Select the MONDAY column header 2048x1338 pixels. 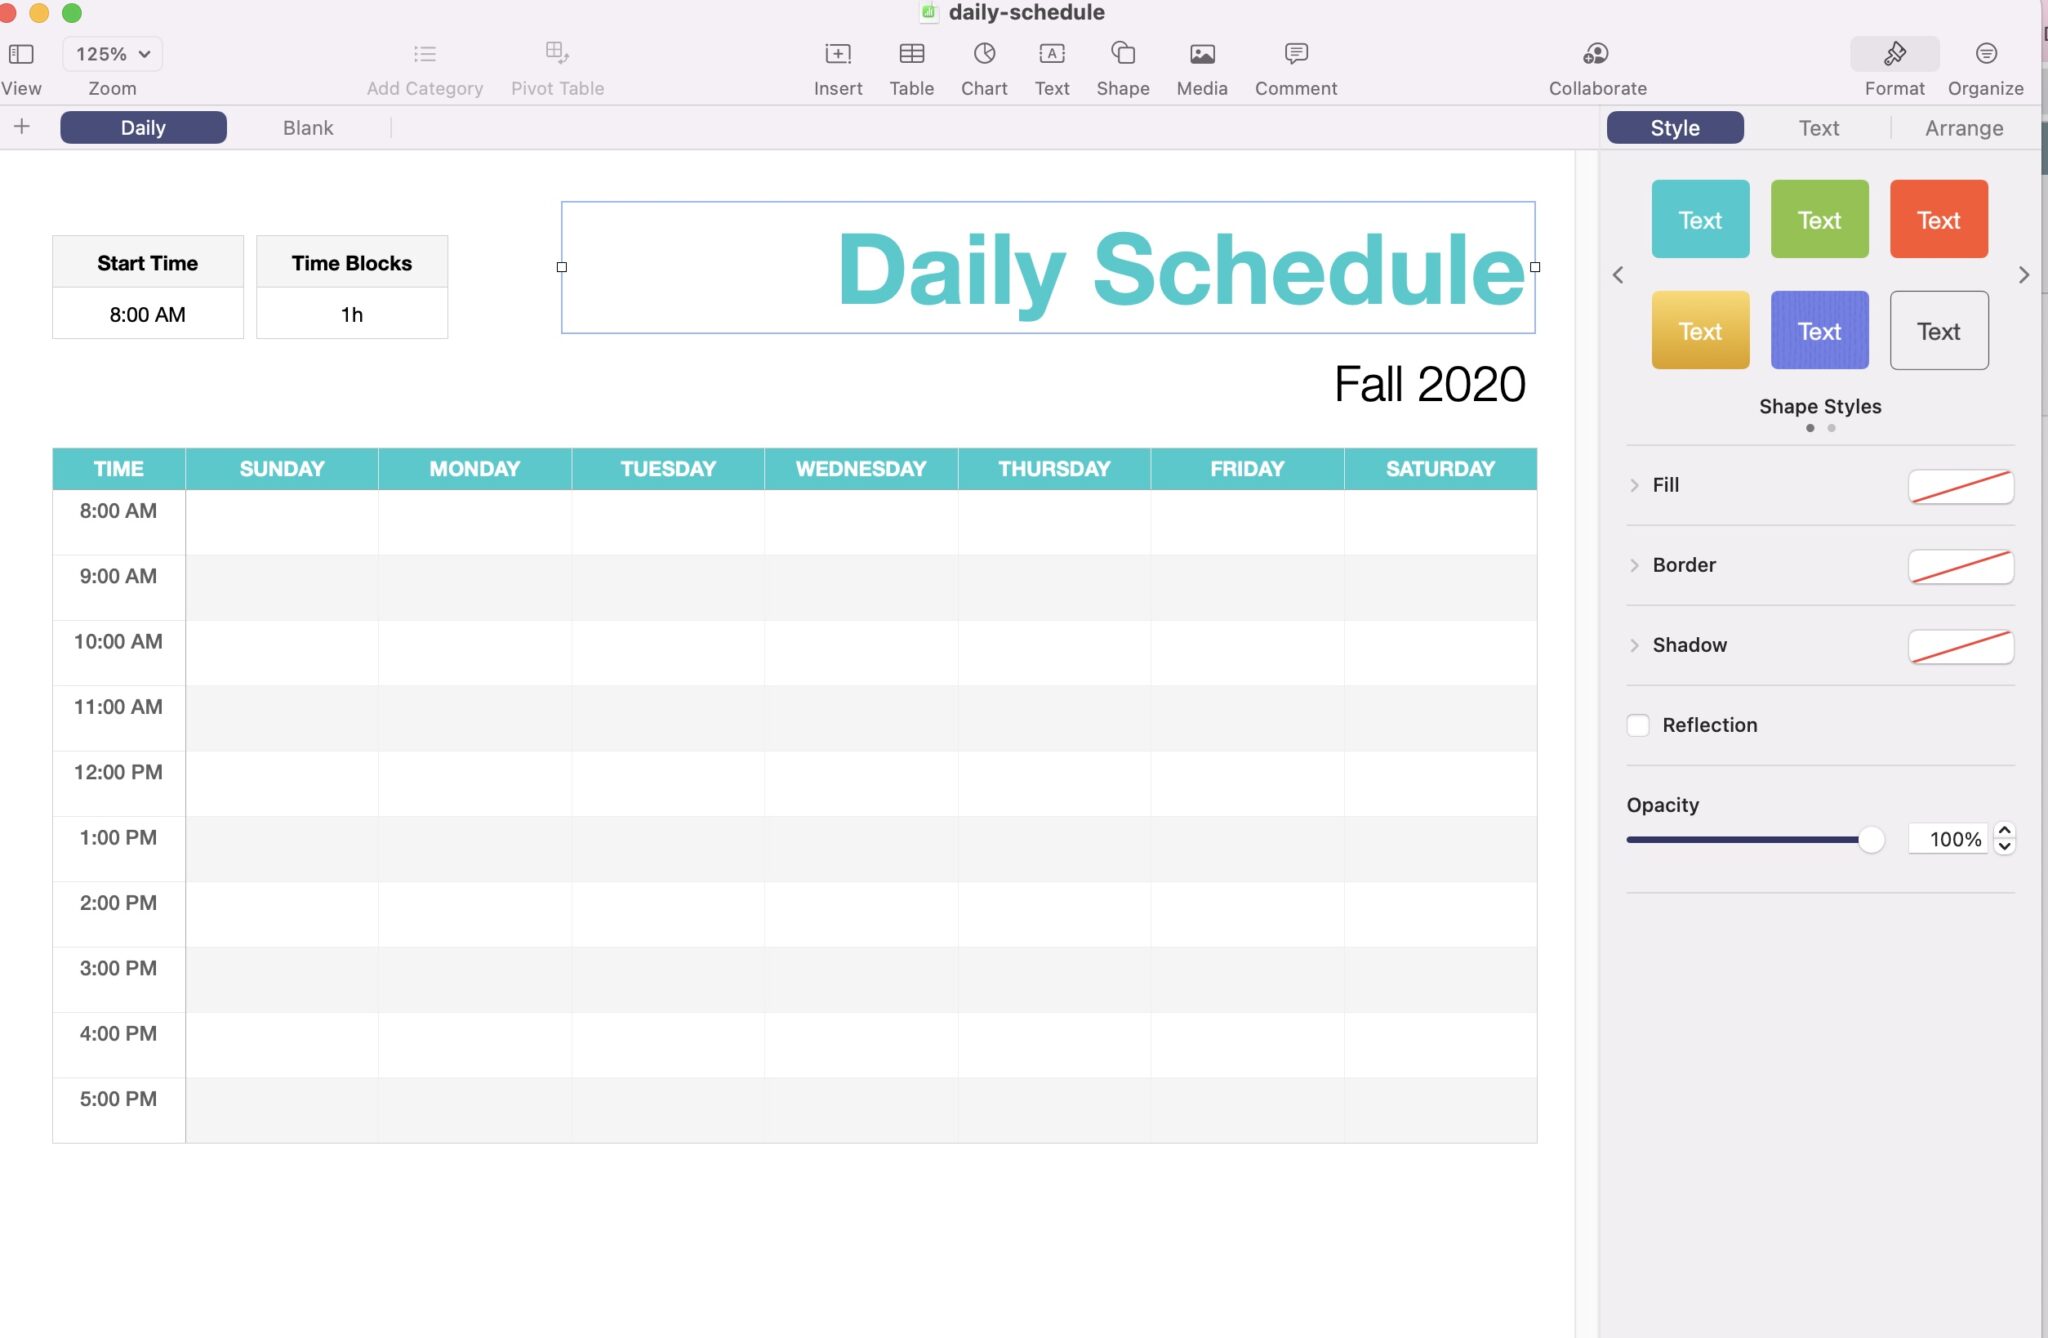coord(475,468)
